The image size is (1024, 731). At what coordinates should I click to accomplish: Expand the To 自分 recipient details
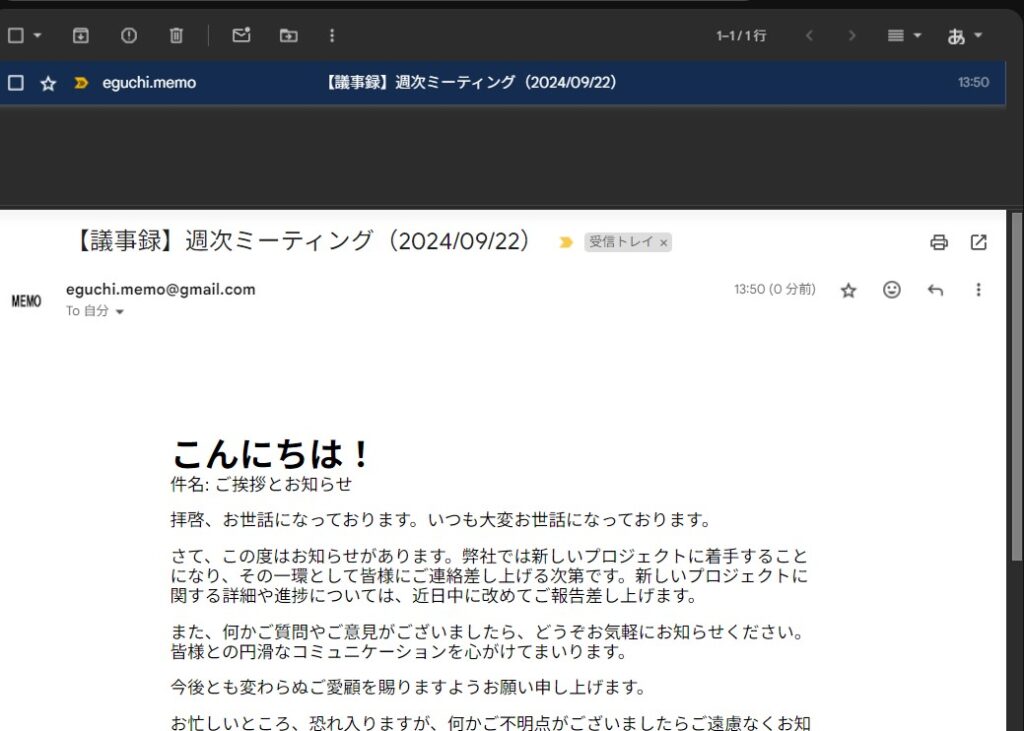[x=118, y=311]
